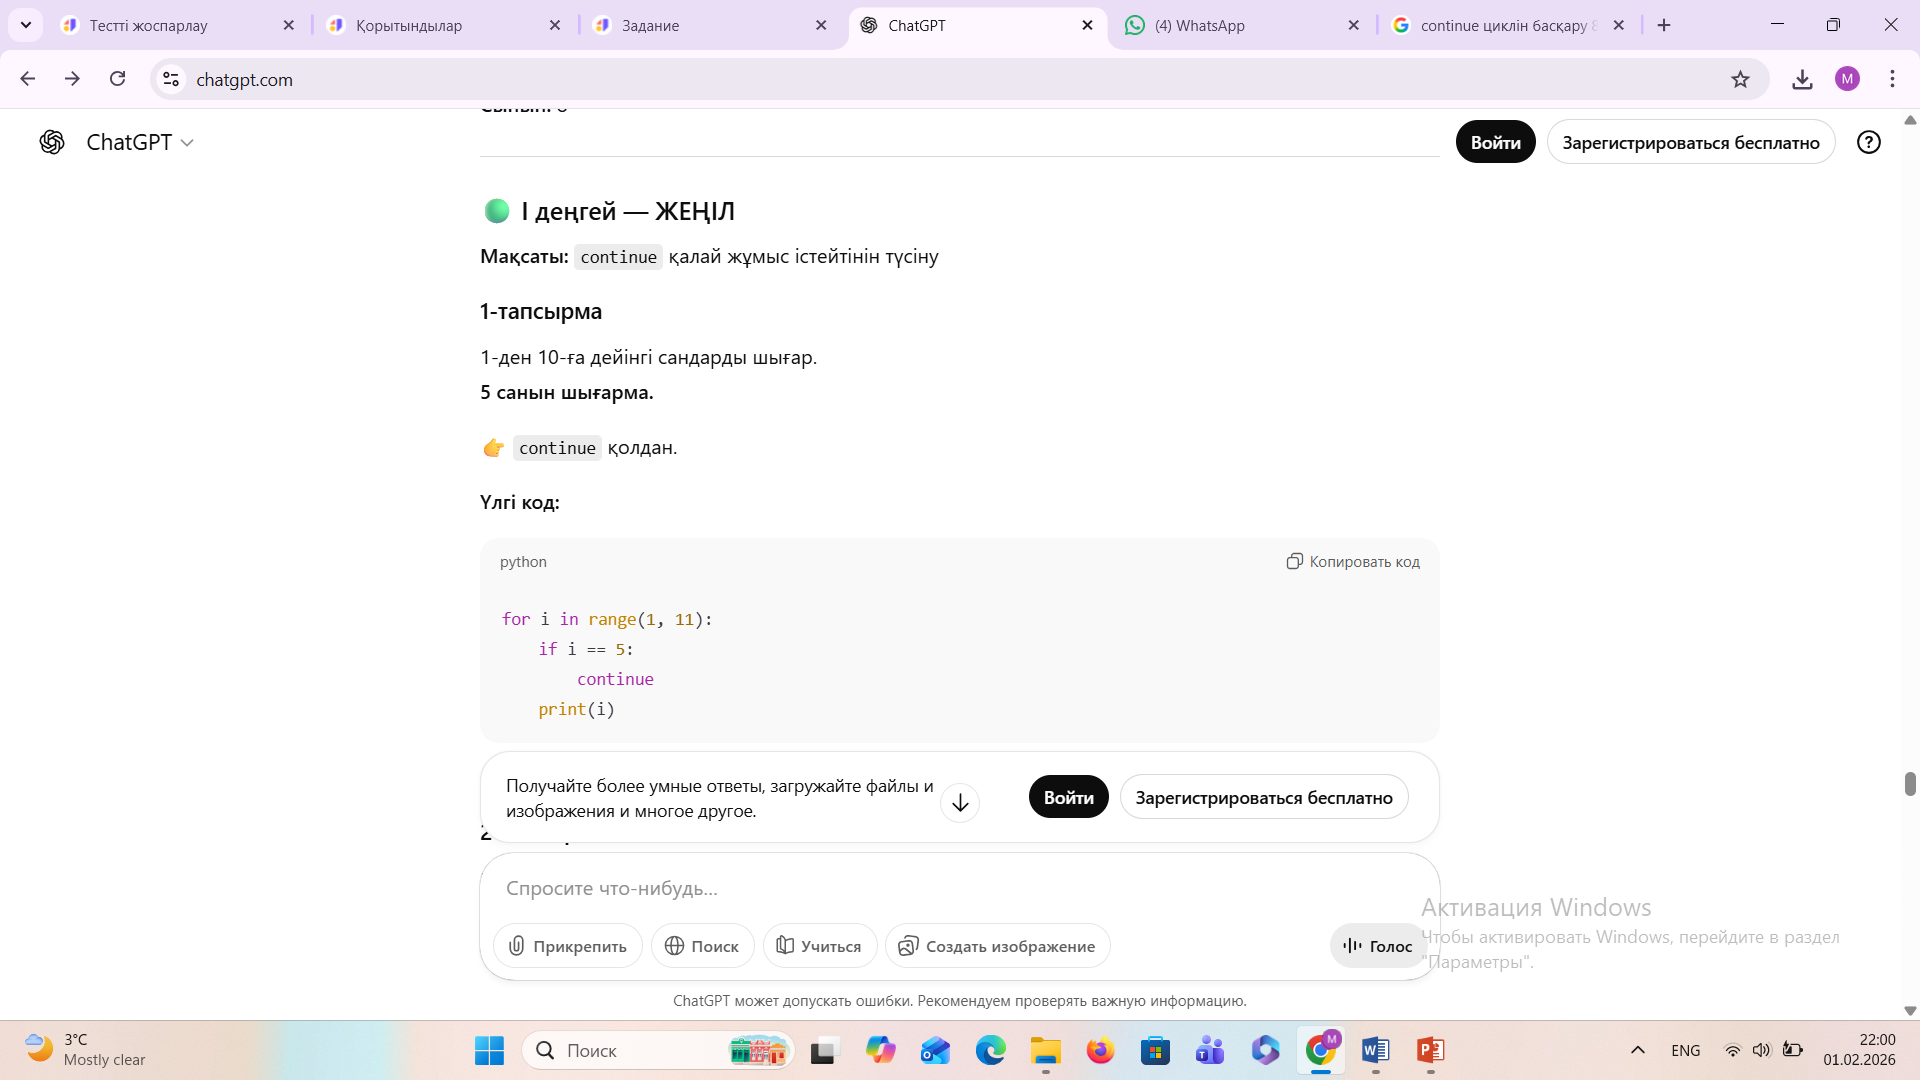Enable Поиск web search option

click(702, 946)
